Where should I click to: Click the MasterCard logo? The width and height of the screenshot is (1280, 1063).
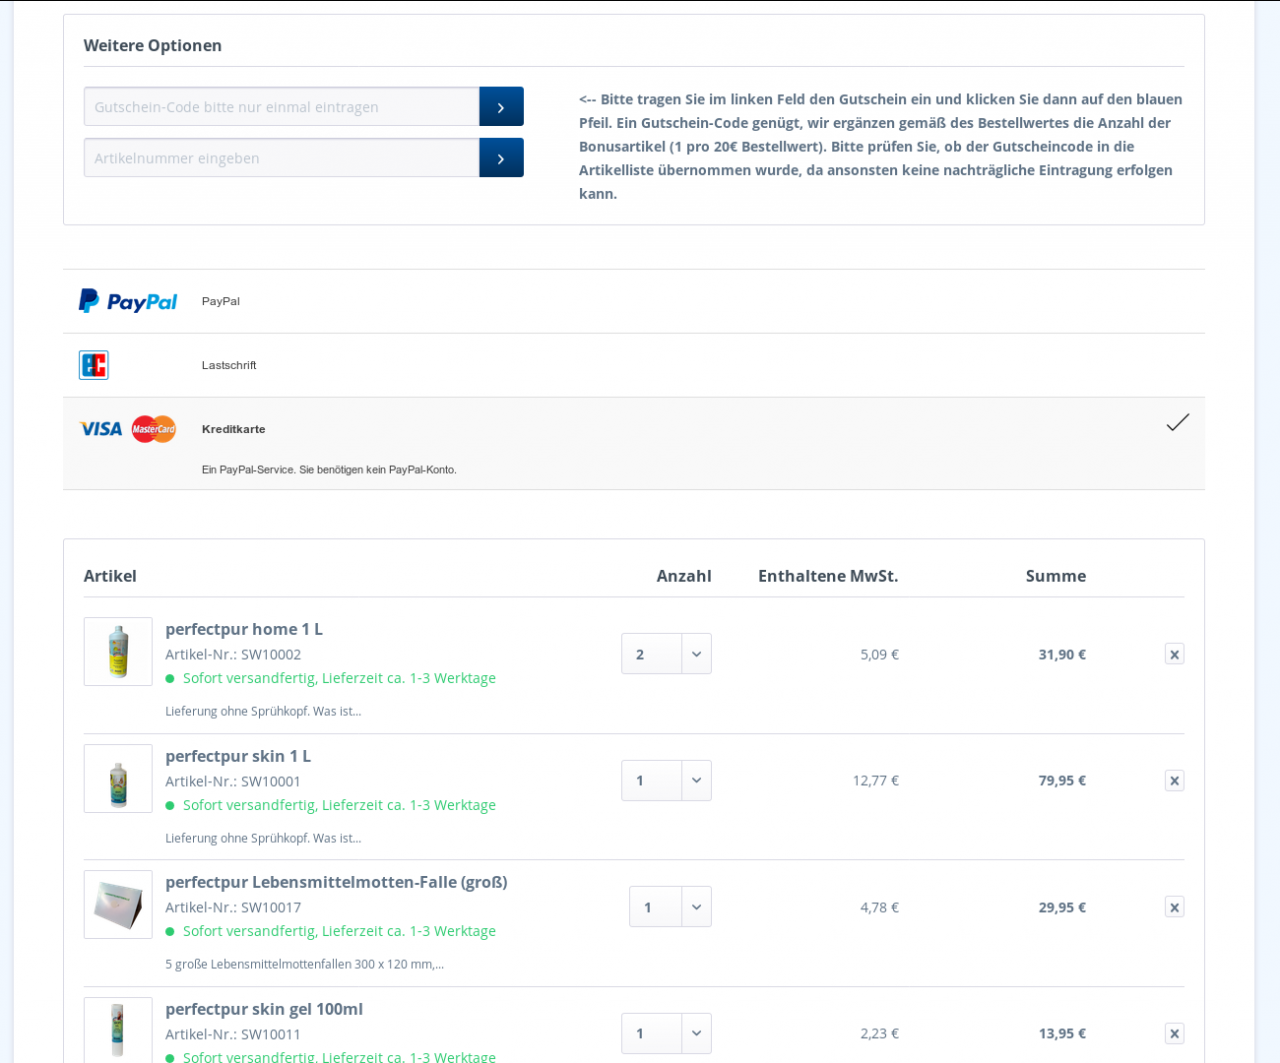pos(154,429)
